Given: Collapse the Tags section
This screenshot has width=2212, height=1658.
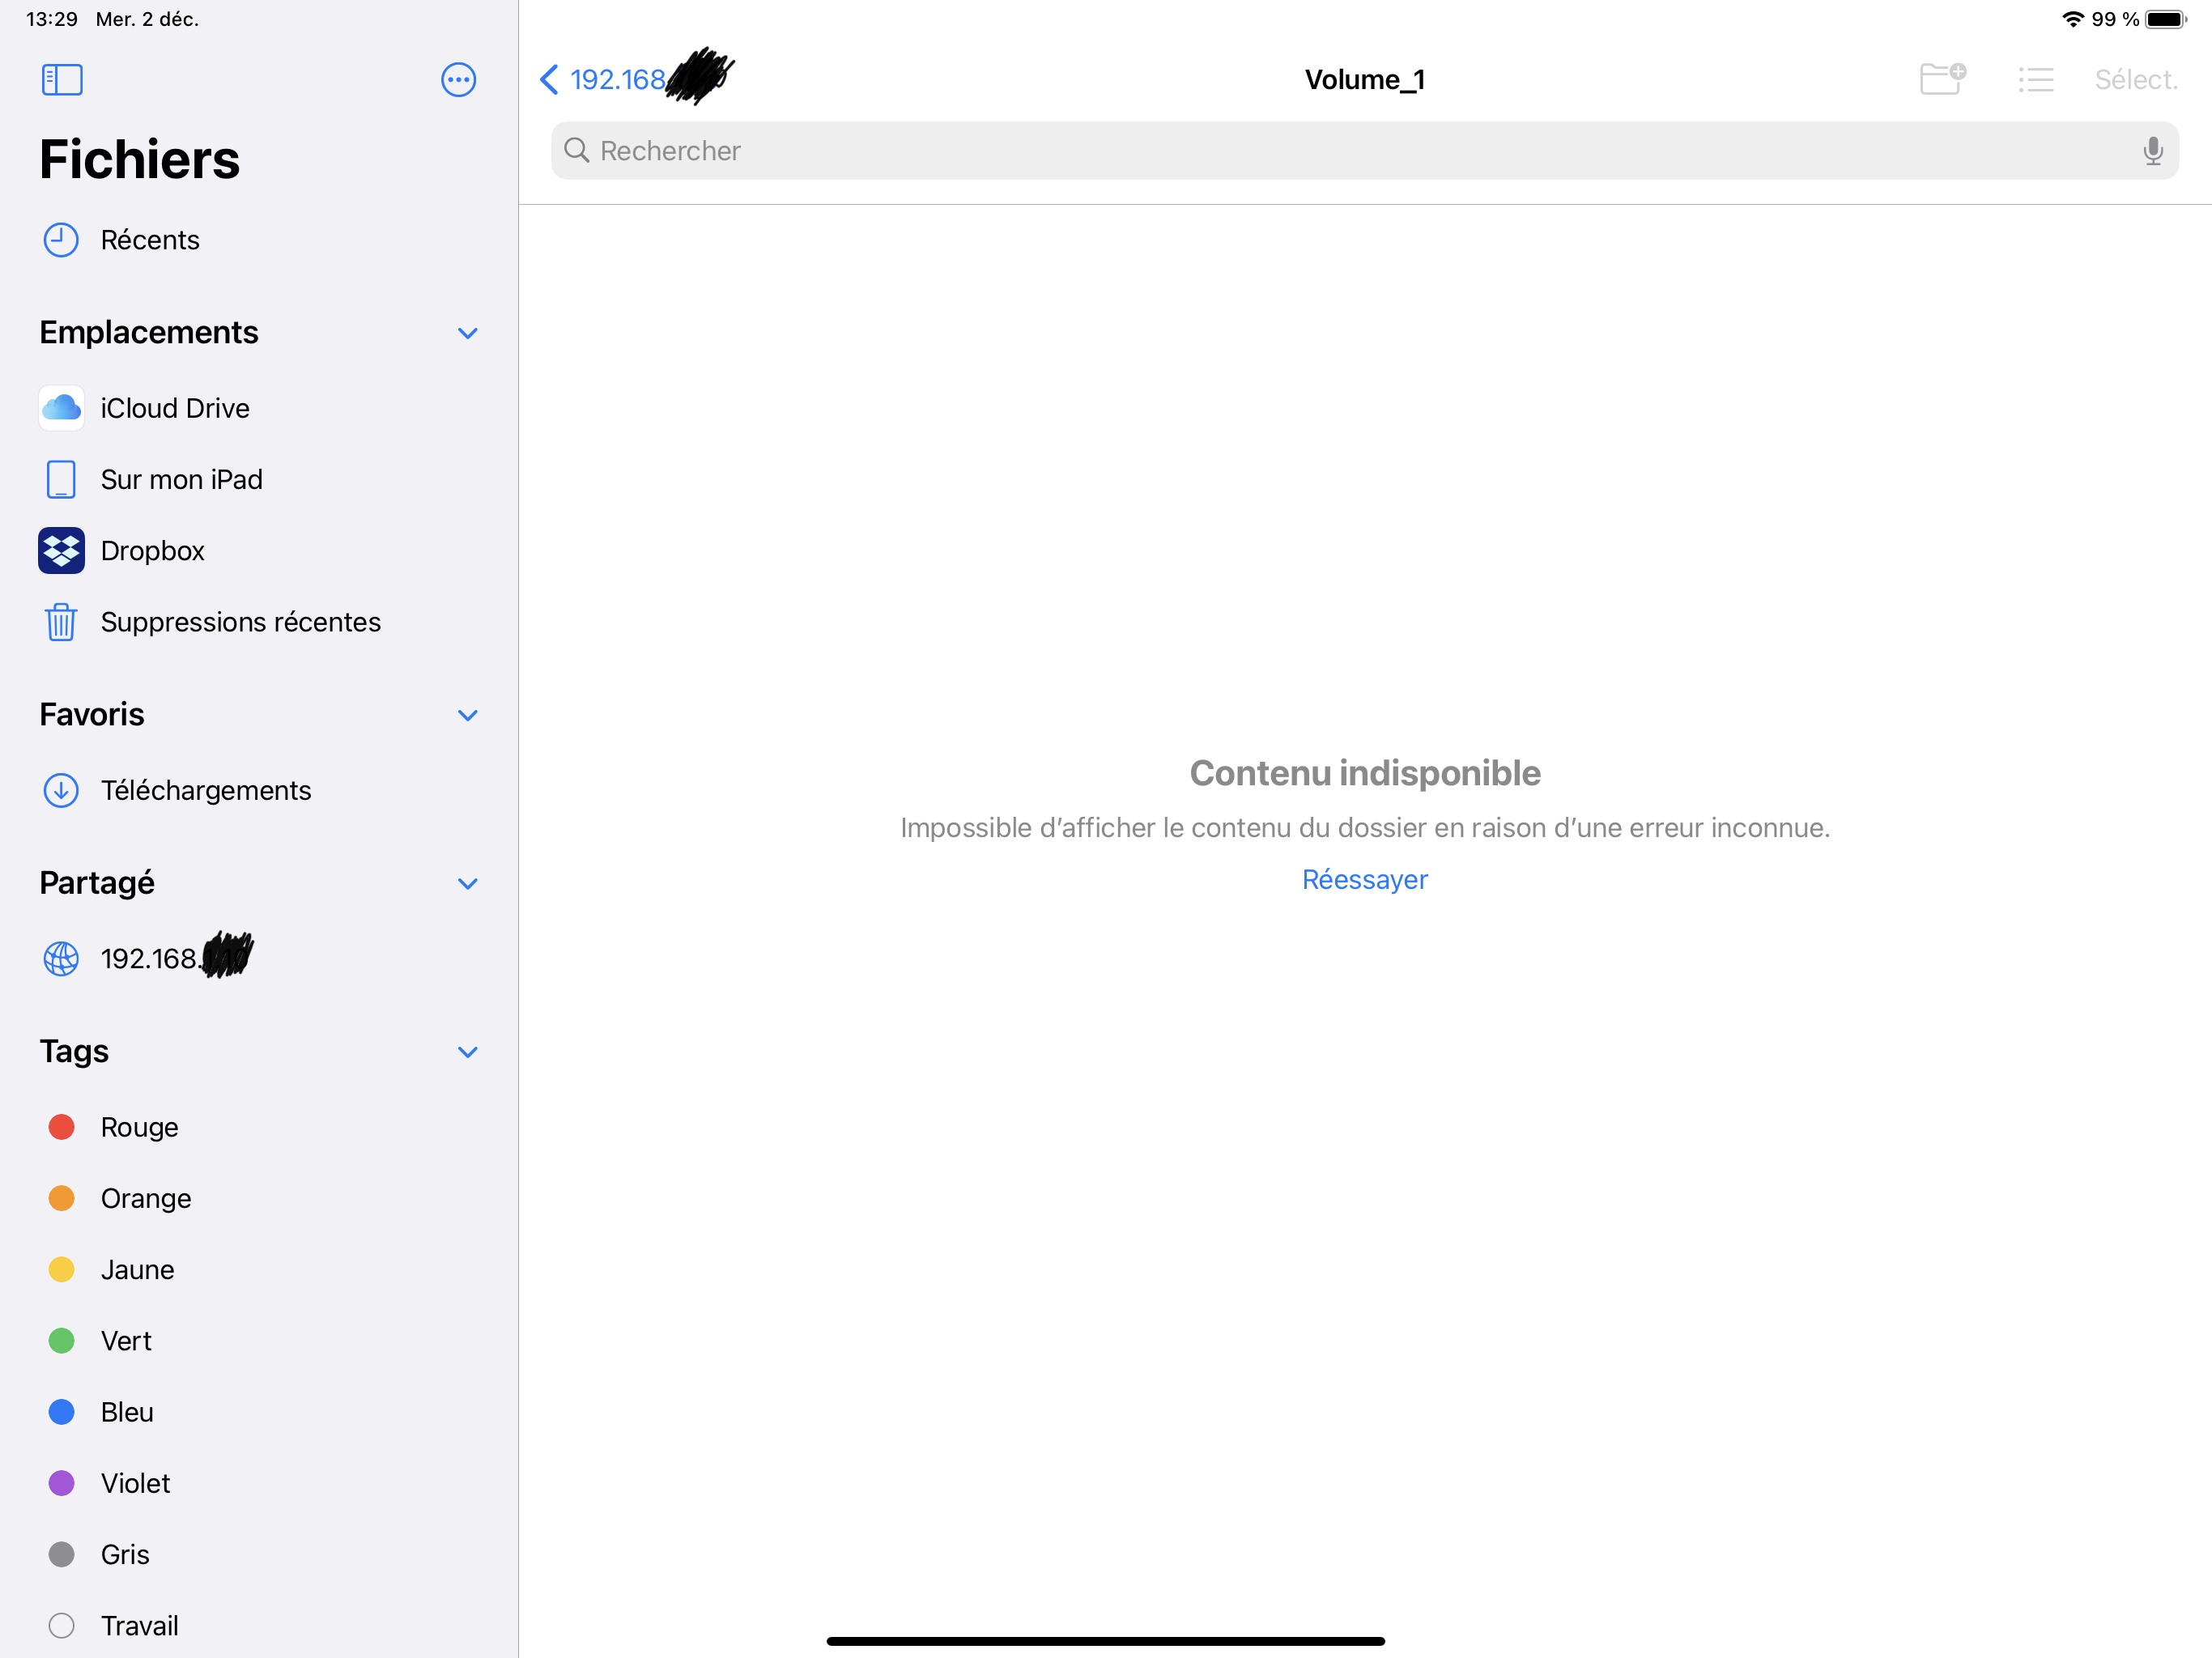Looking at the screenshot, I should click(467, 1052).
